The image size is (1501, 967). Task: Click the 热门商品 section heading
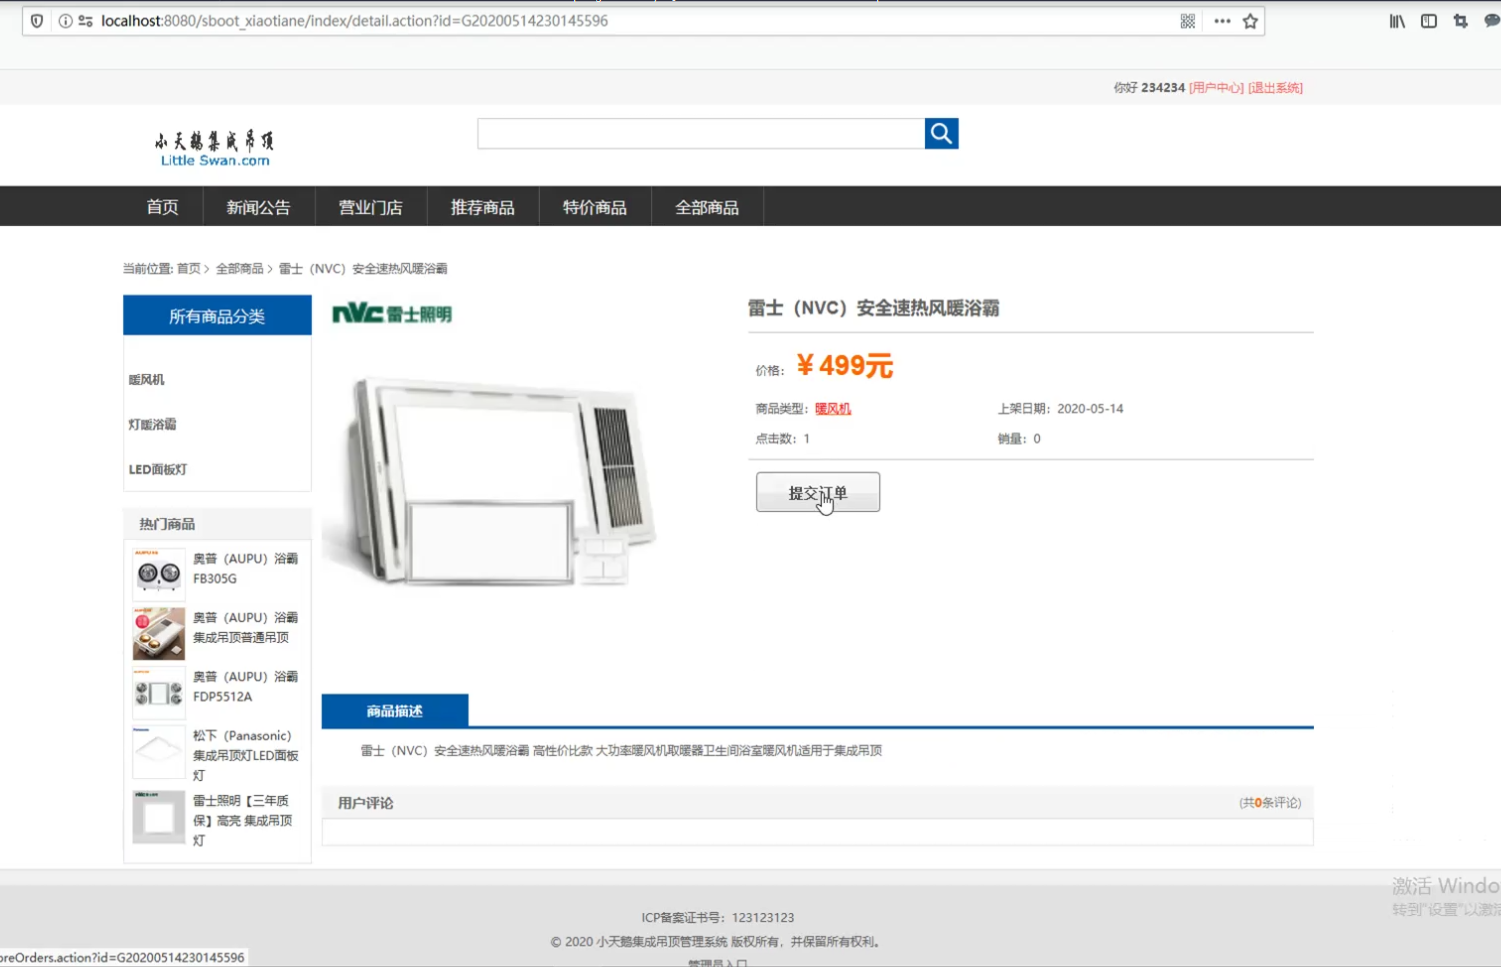167,524
